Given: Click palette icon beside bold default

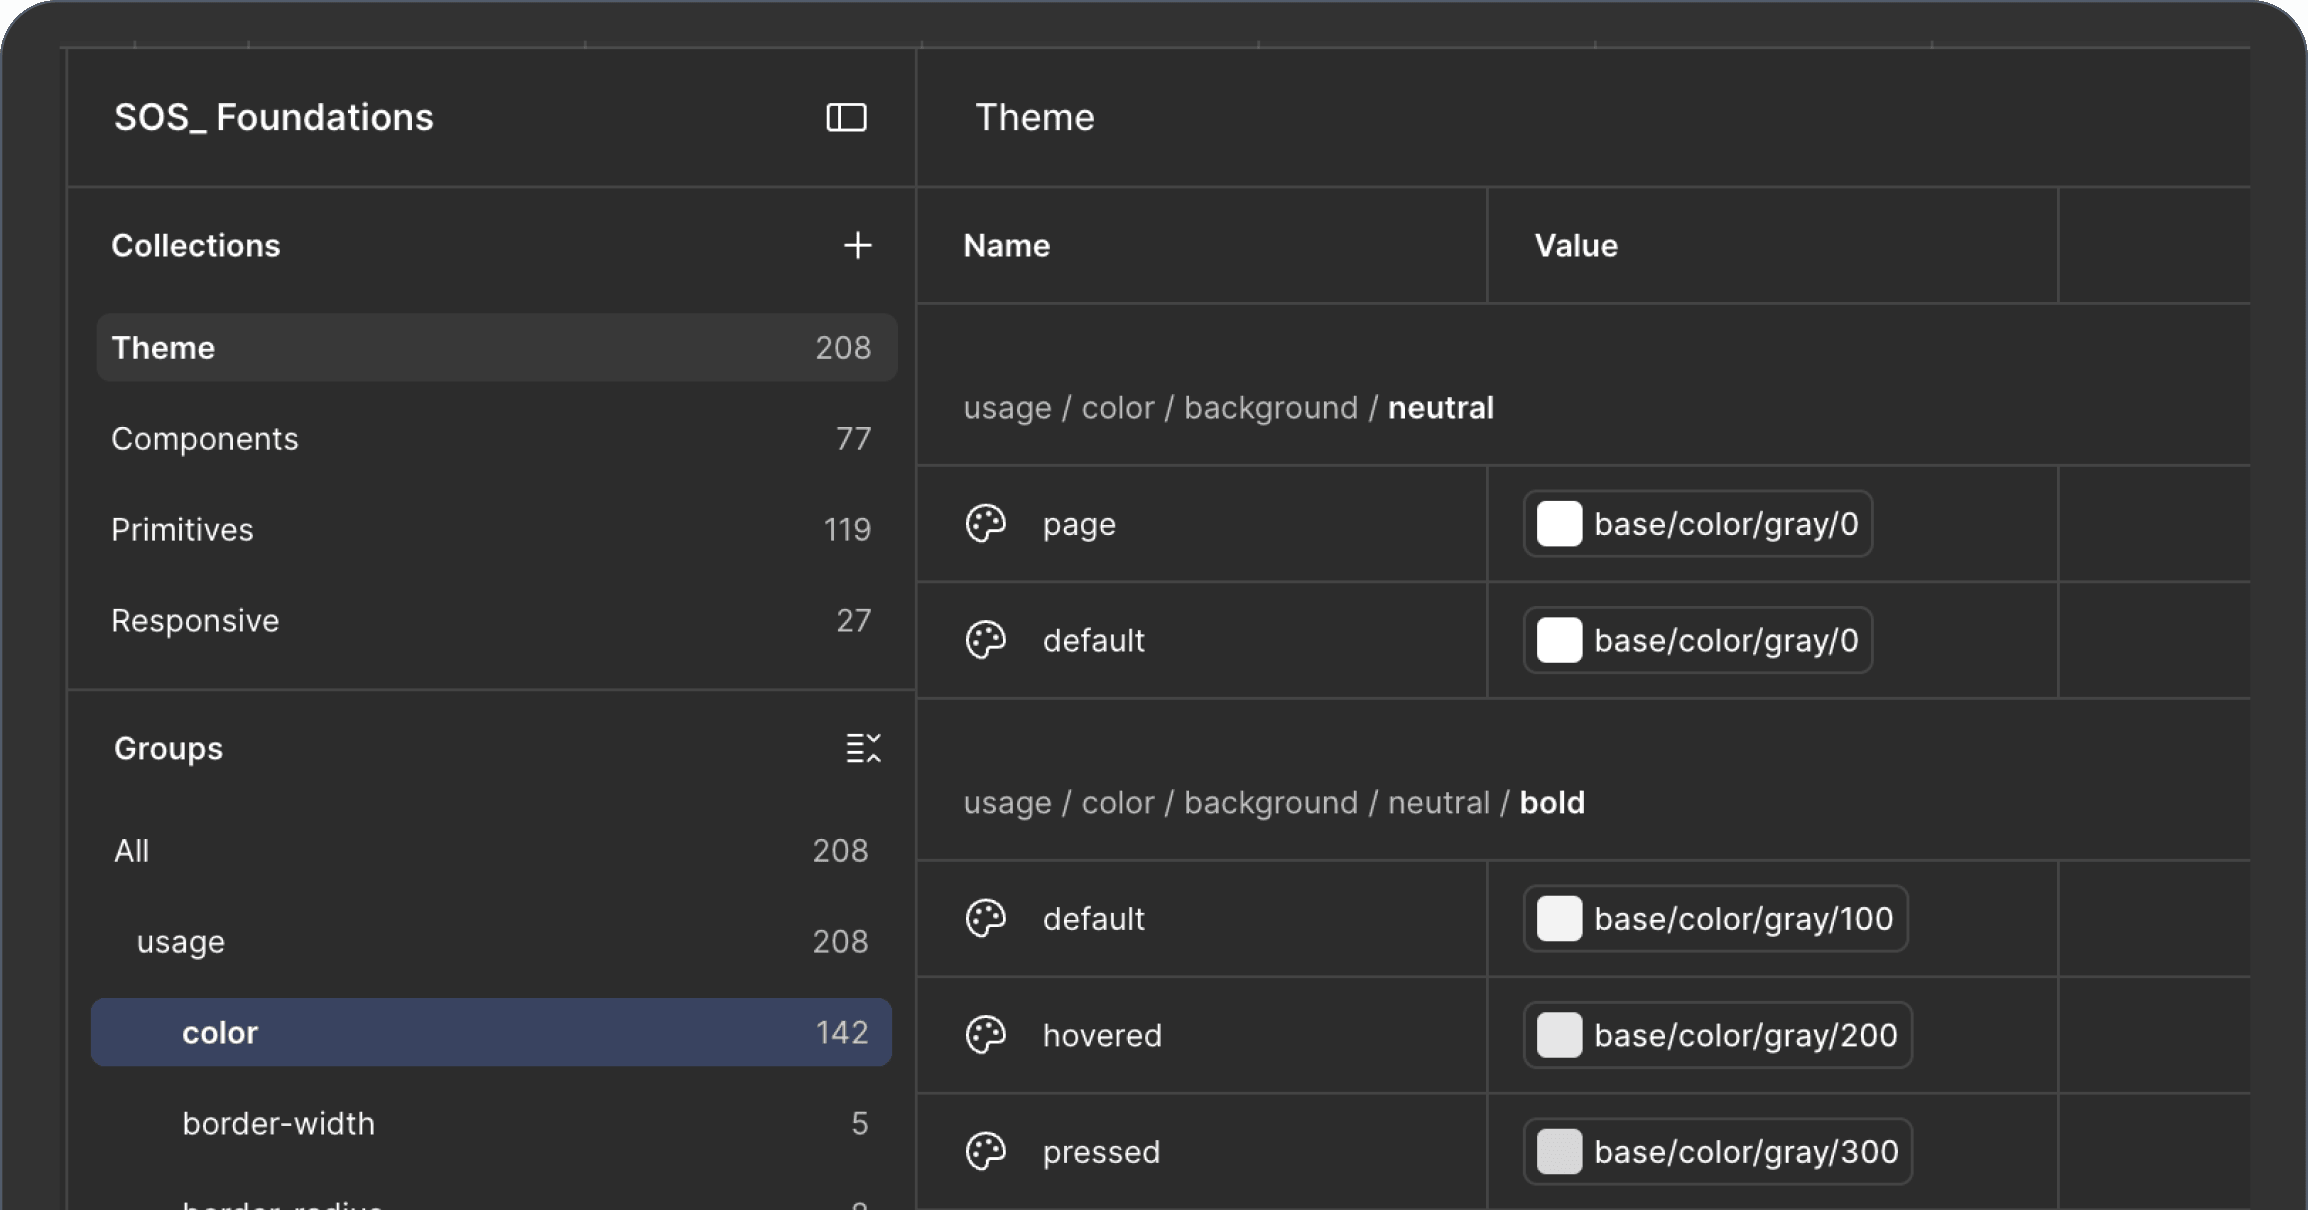Looking at the screenshot, I should [x=985, y=918].
